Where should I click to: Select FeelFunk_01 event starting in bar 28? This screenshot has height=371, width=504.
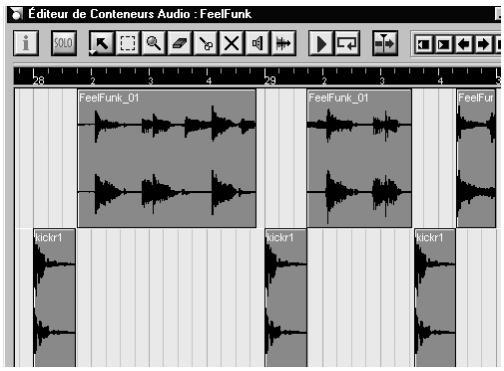pos(167,158)
